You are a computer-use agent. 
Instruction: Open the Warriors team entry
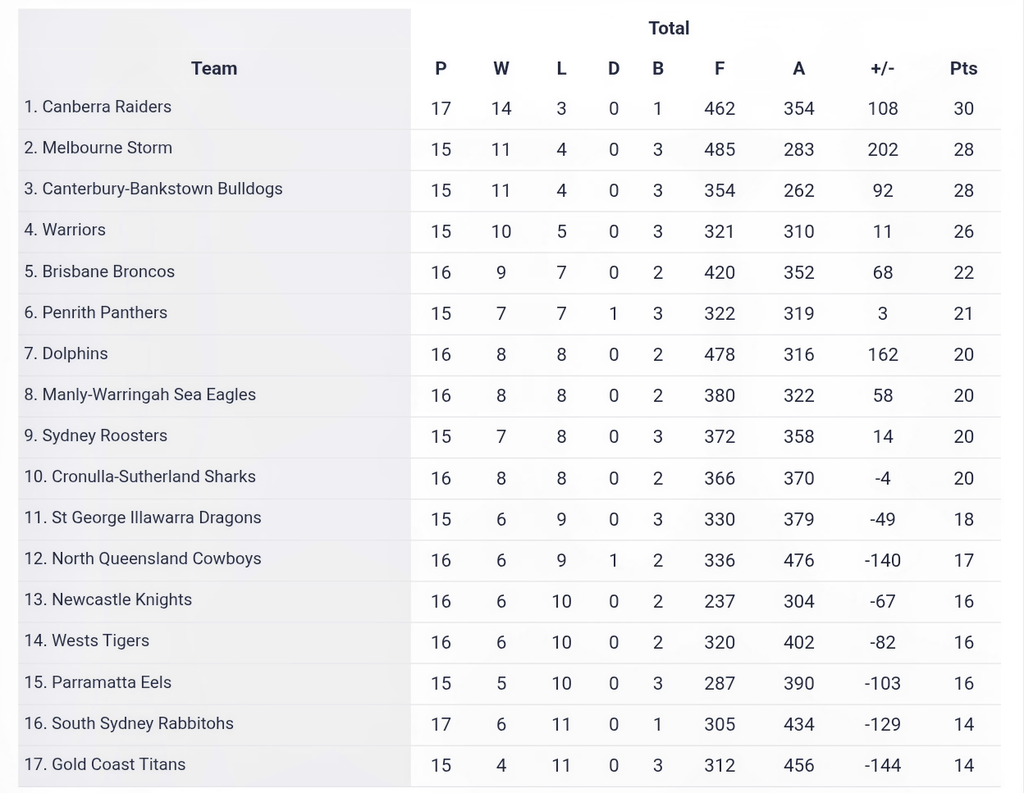tap(65, 230)
